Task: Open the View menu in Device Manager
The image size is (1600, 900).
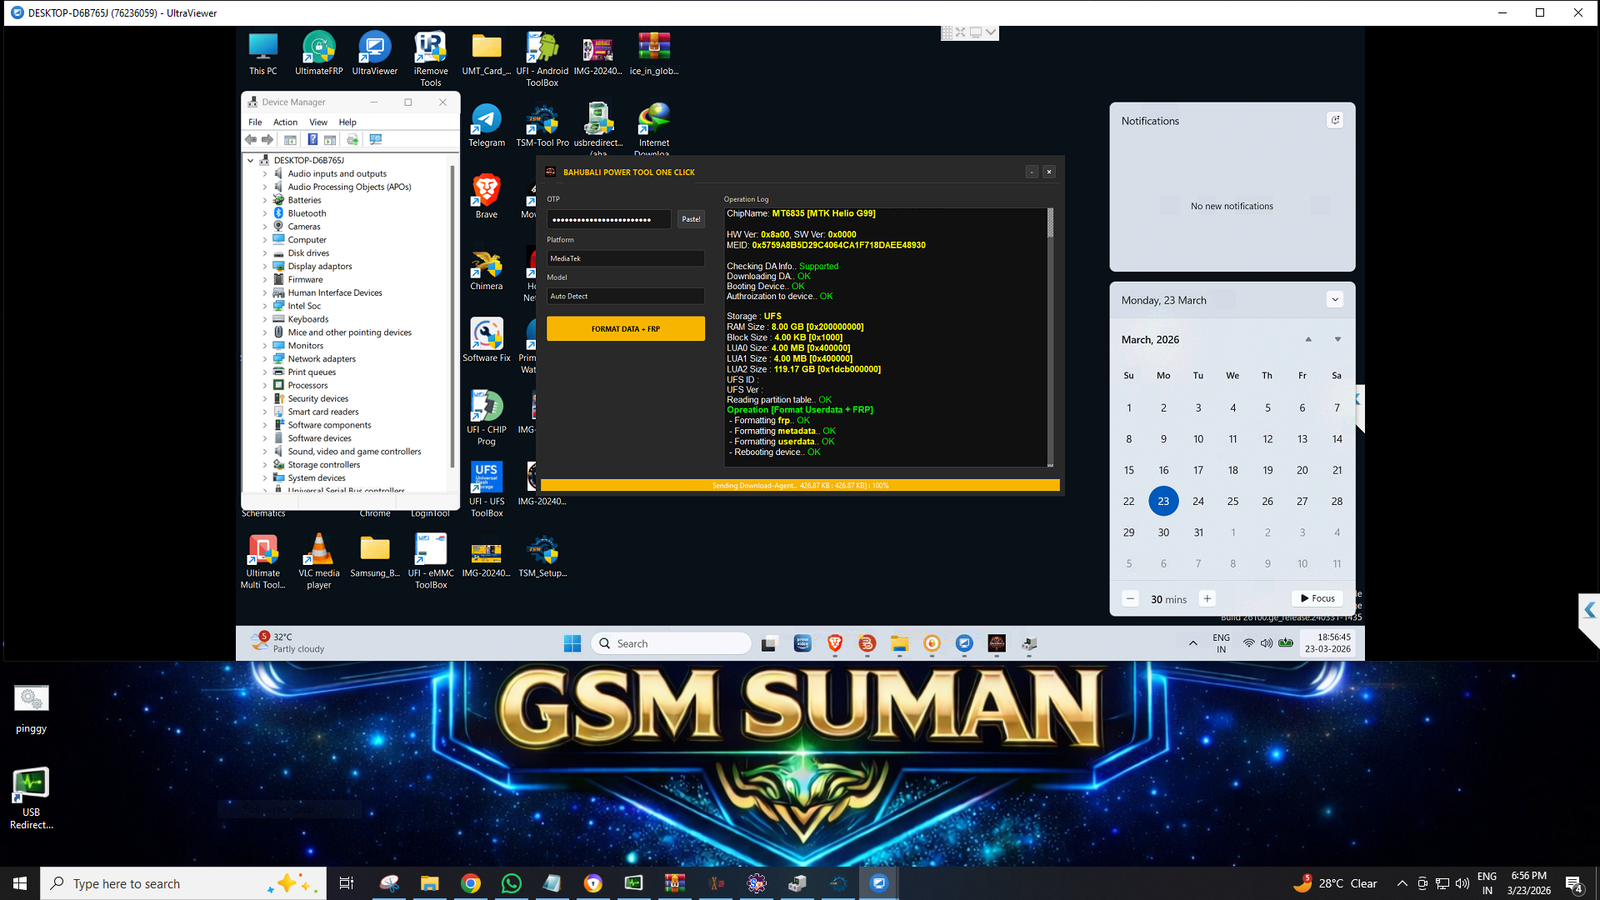Action: [x=318, y=122]
